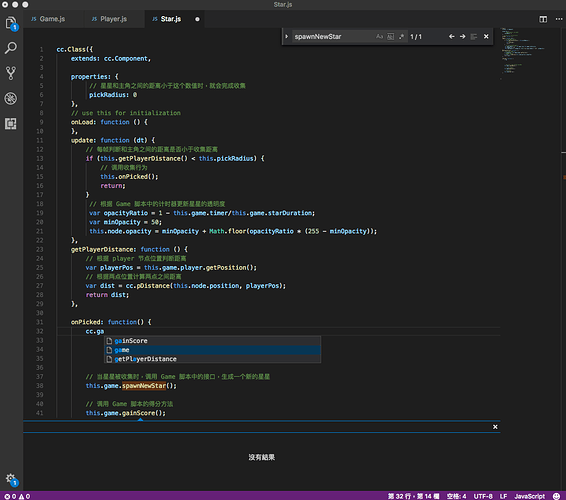Toggle Use Regular Expression in find

click(x=401, y=36)
